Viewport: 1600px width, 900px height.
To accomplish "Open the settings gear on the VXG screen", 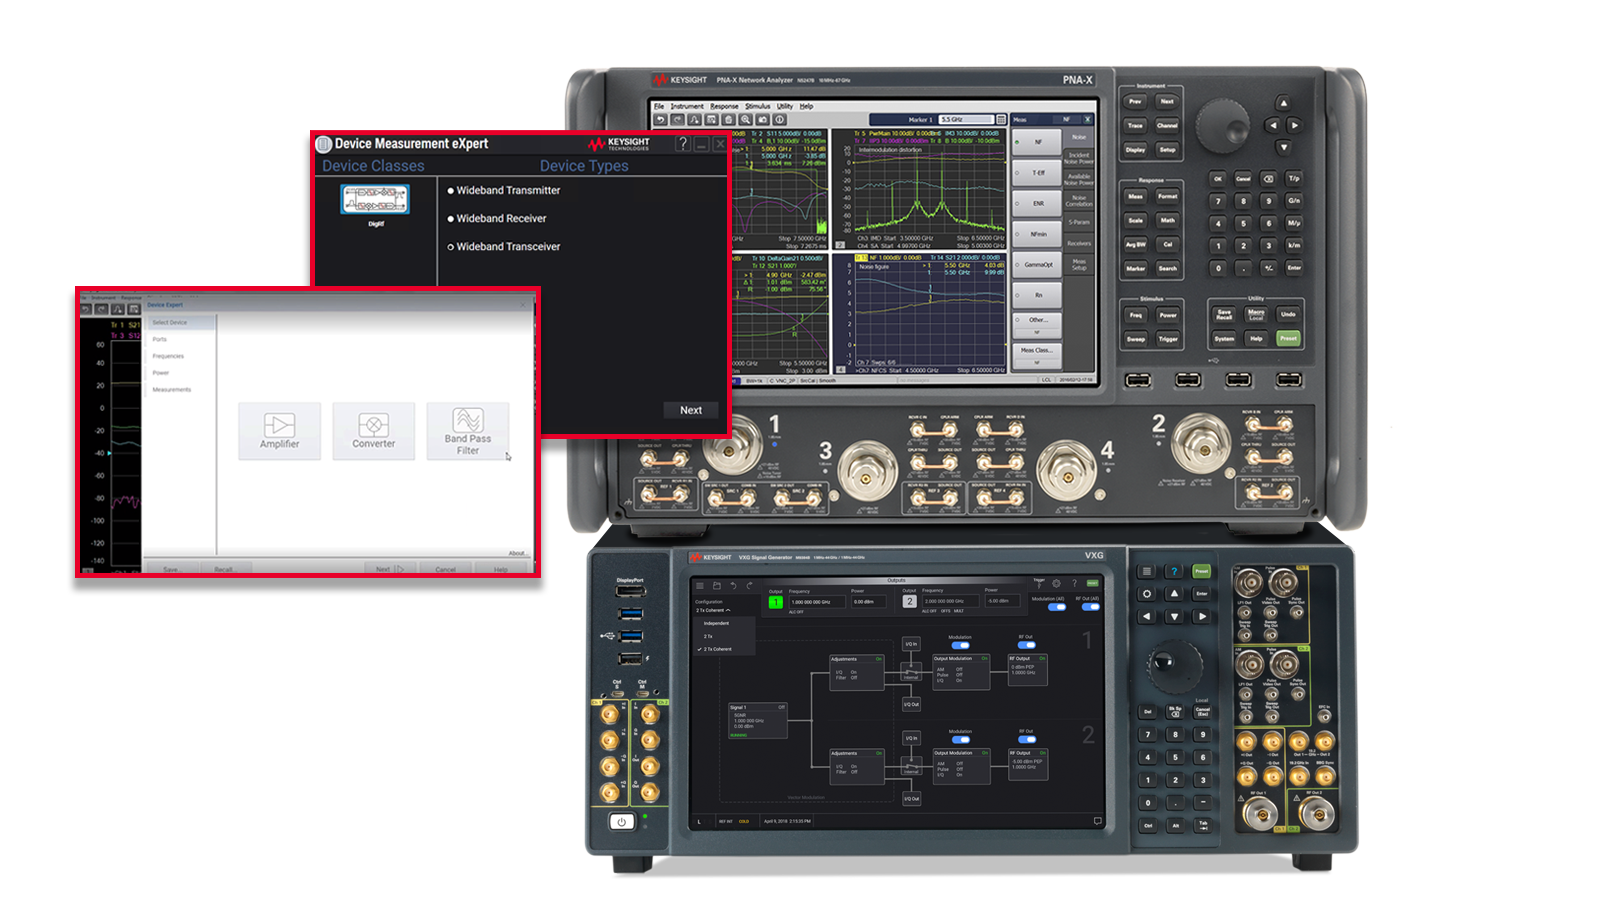I will (x=1055, y=583).
